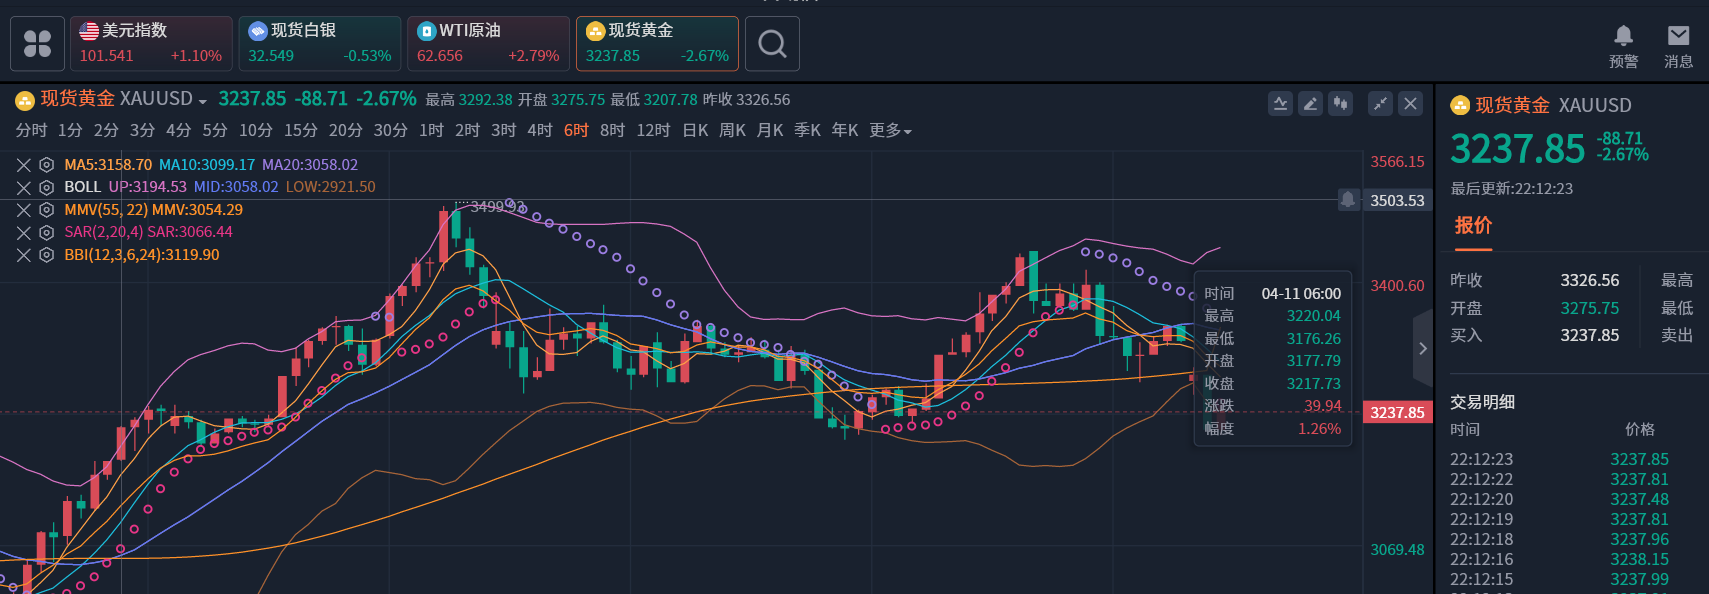The width and height of the screenshot is (1709, 594).
Task: Select the 10分 timeframe
Action: click(255, 130)
